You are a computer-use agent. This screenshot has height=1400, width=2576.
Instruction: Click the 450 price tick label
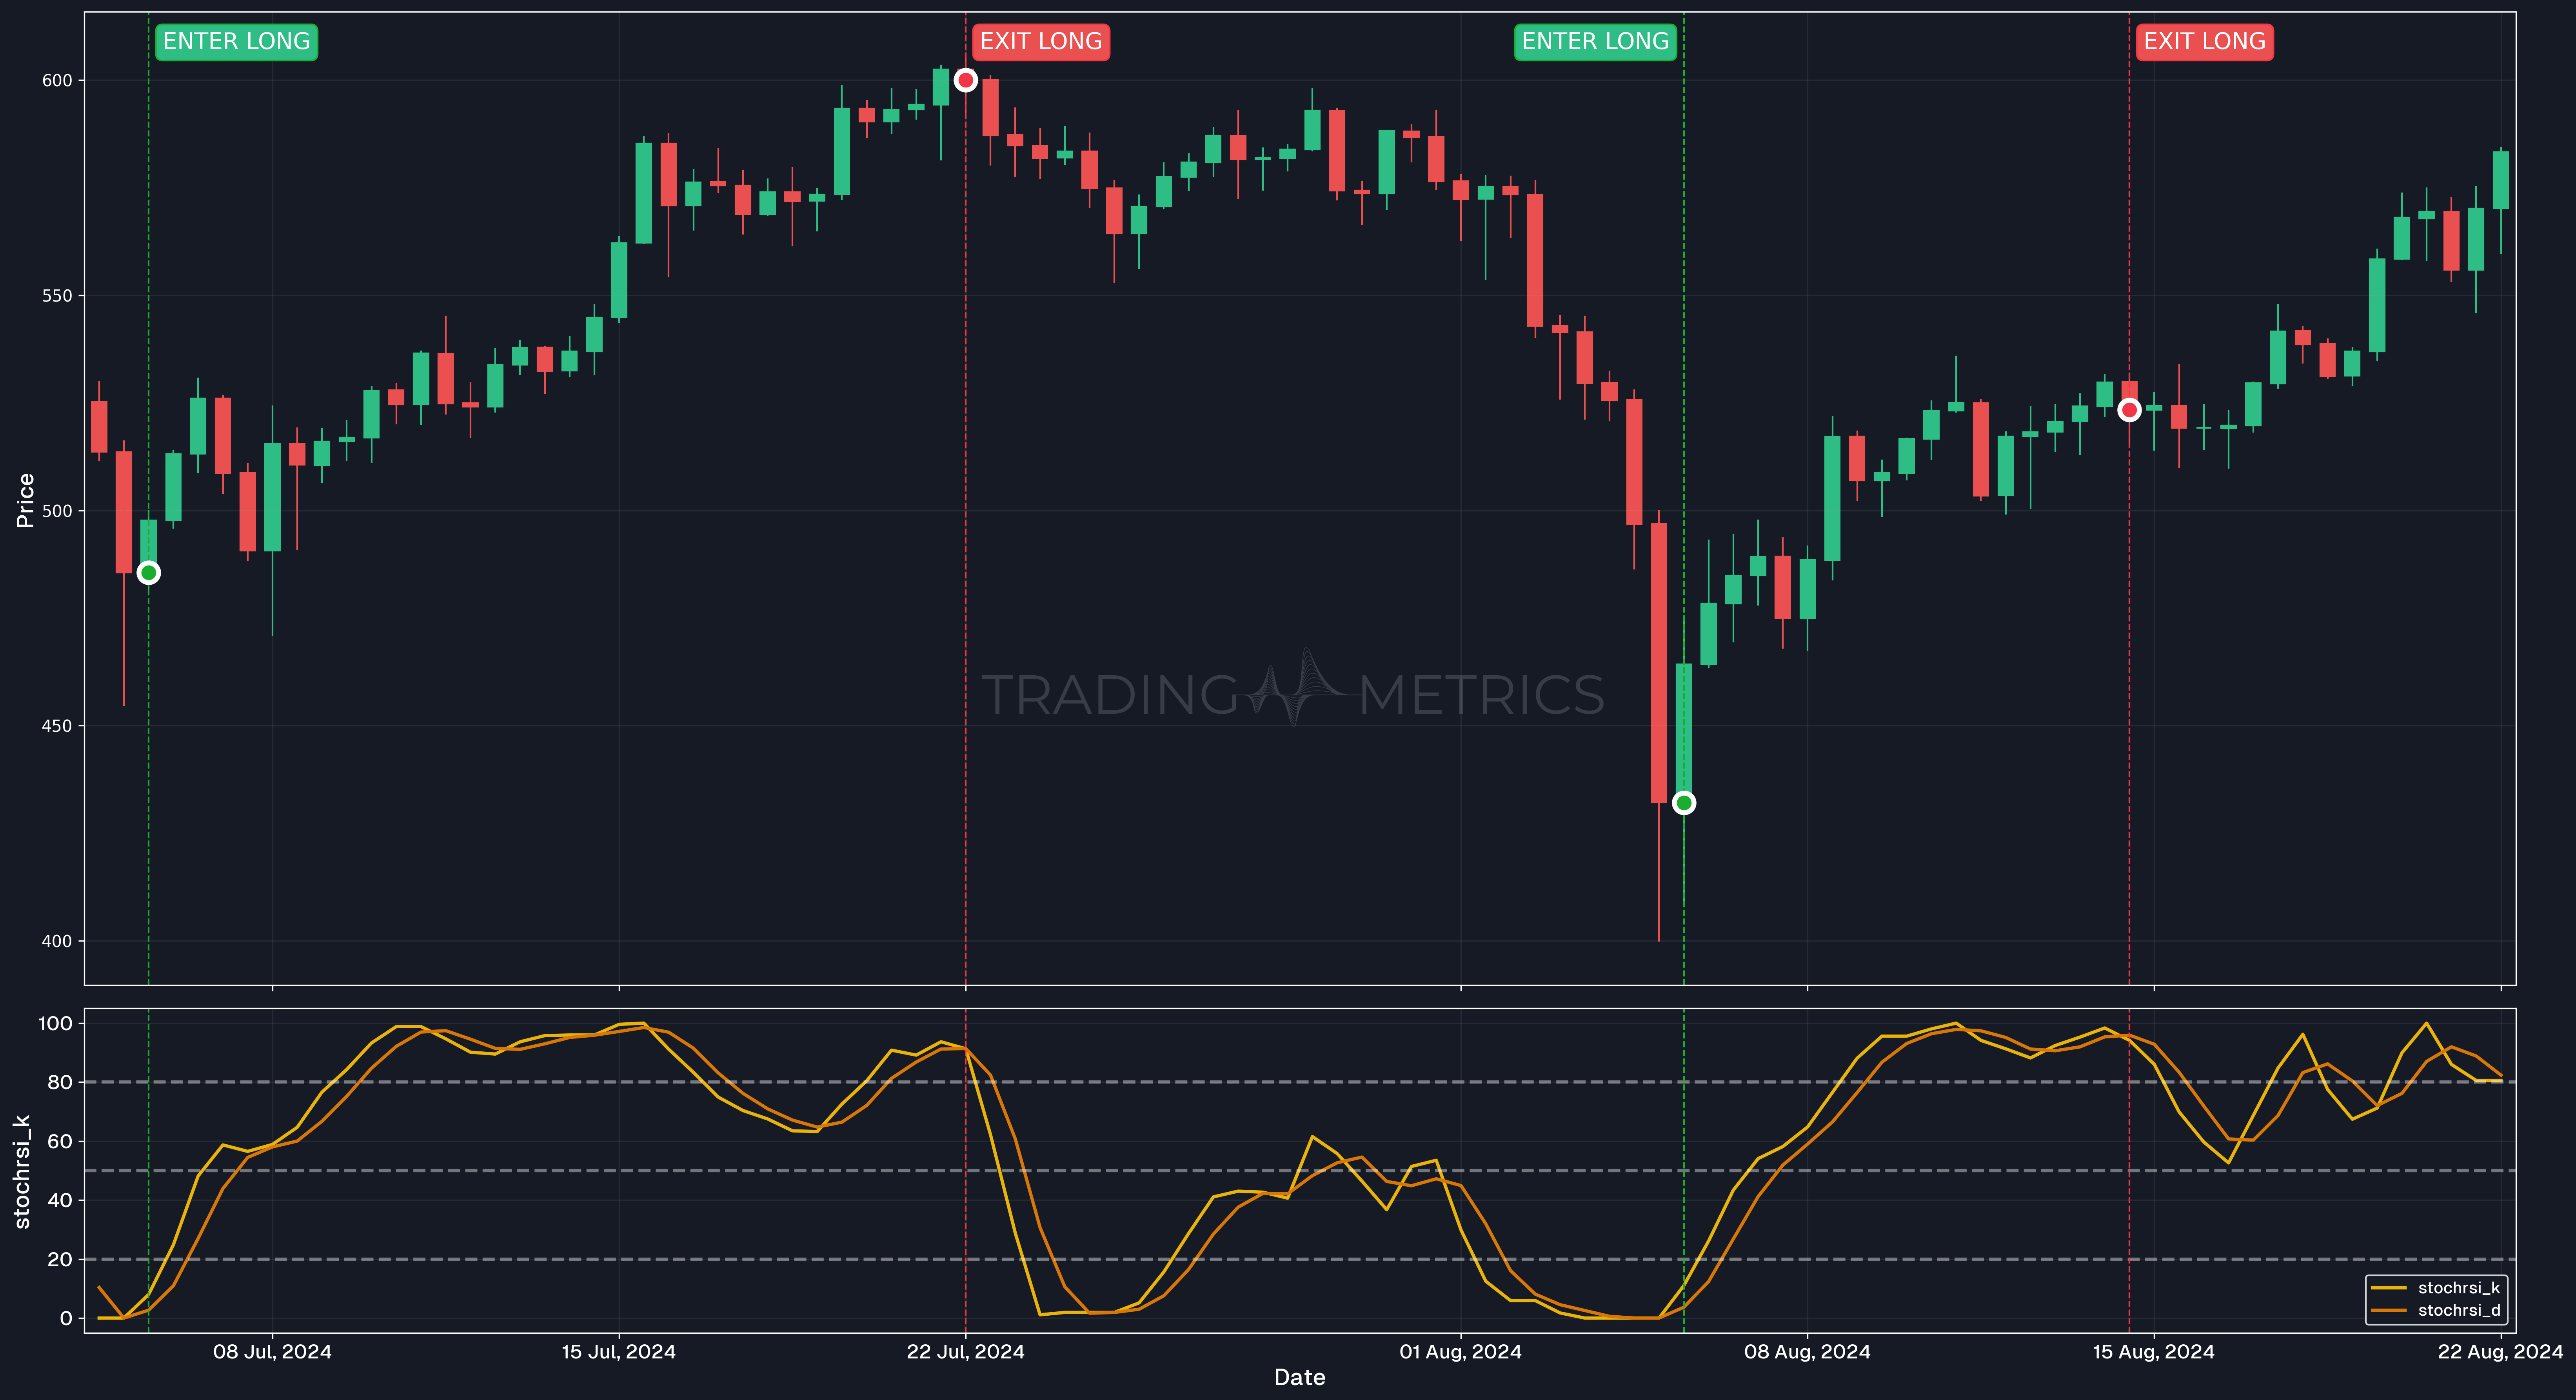[57, 726]
